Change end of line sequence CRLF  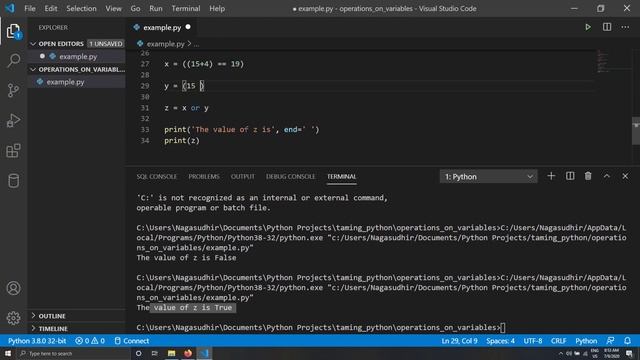coord(558,341)
